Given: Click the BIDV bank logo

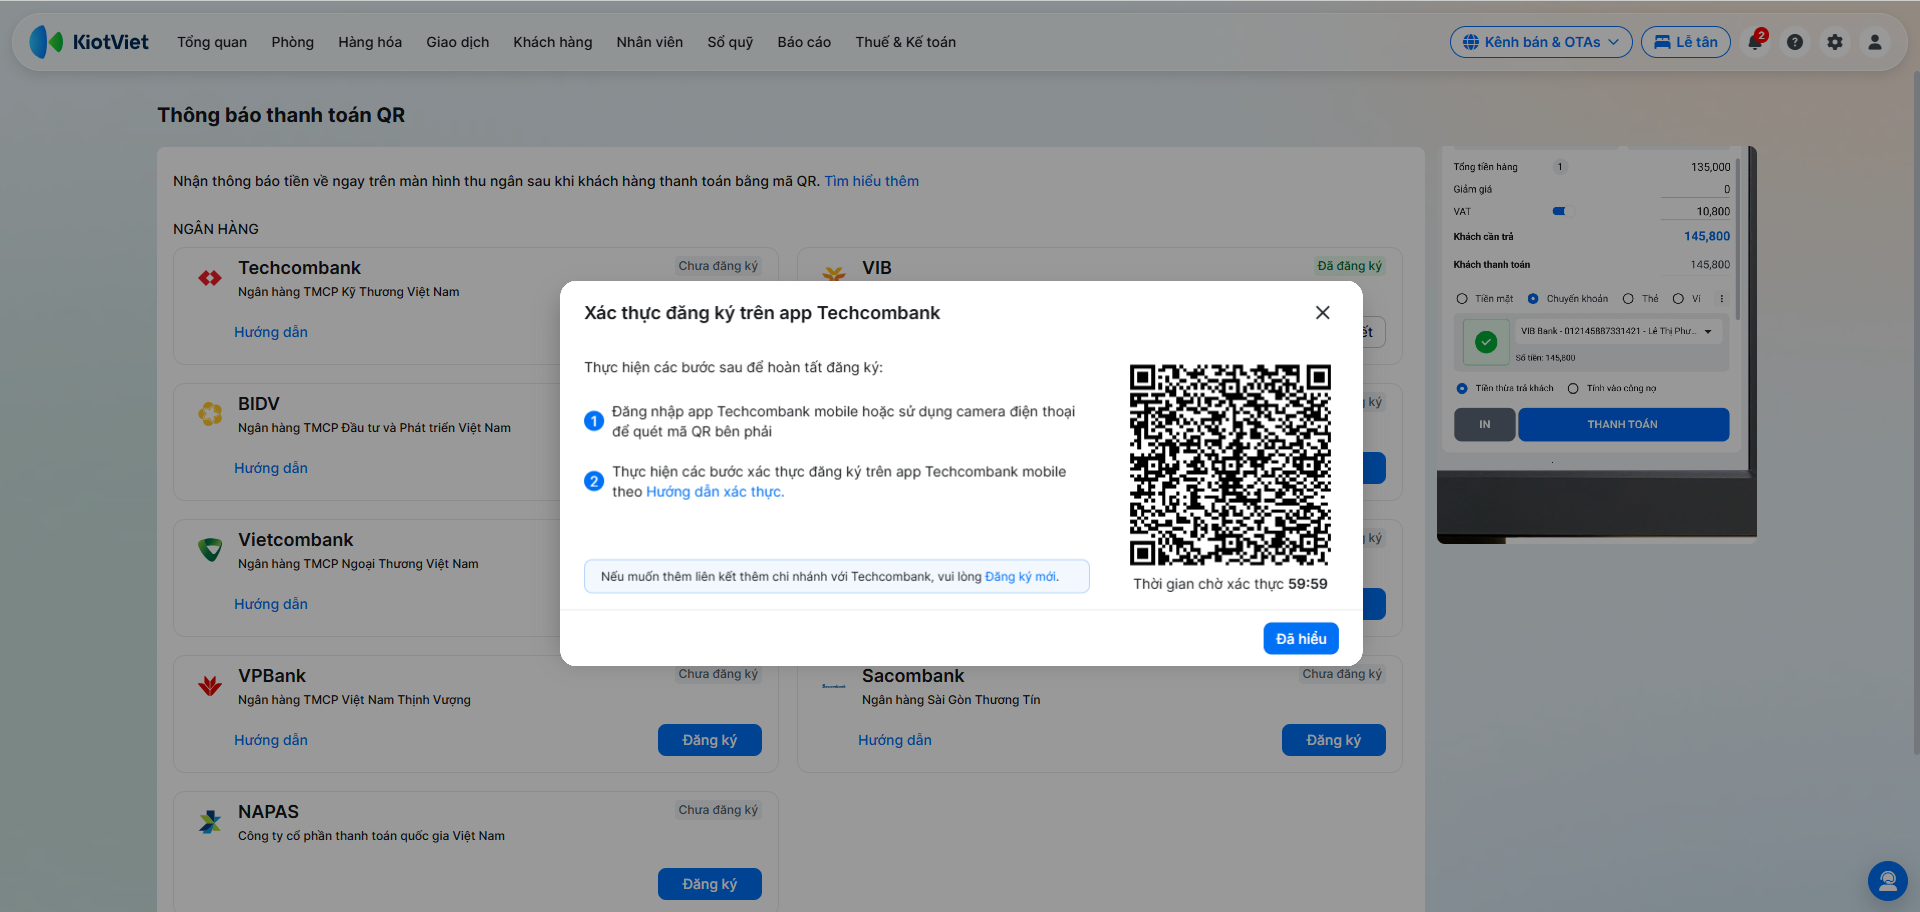Looking at the screenshot, I should (x=210, y=413).
